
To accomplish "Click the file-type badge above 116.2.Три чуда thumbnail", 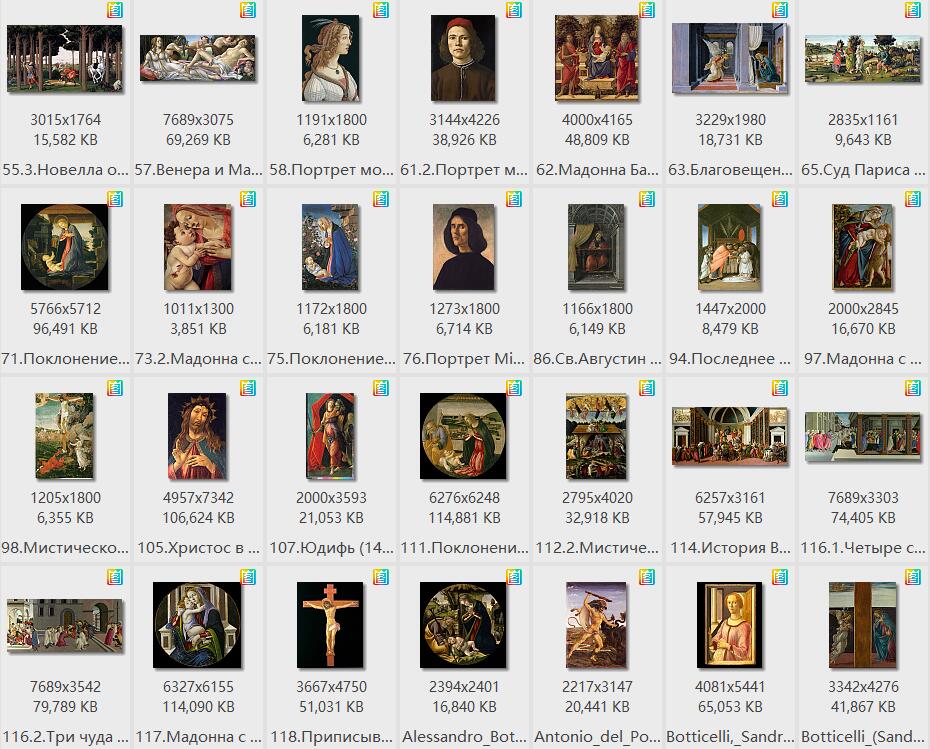I will point(115,578).
